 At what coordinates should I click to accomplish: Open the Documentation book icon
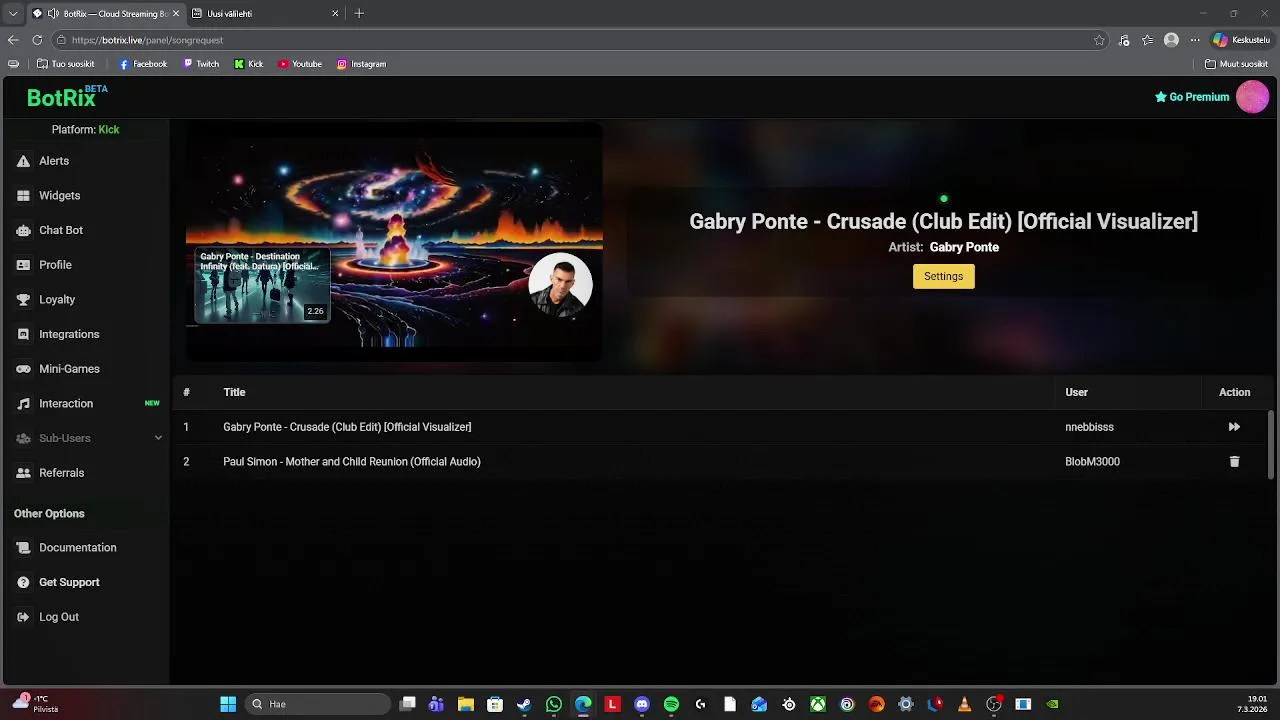[x=23, y=548]
